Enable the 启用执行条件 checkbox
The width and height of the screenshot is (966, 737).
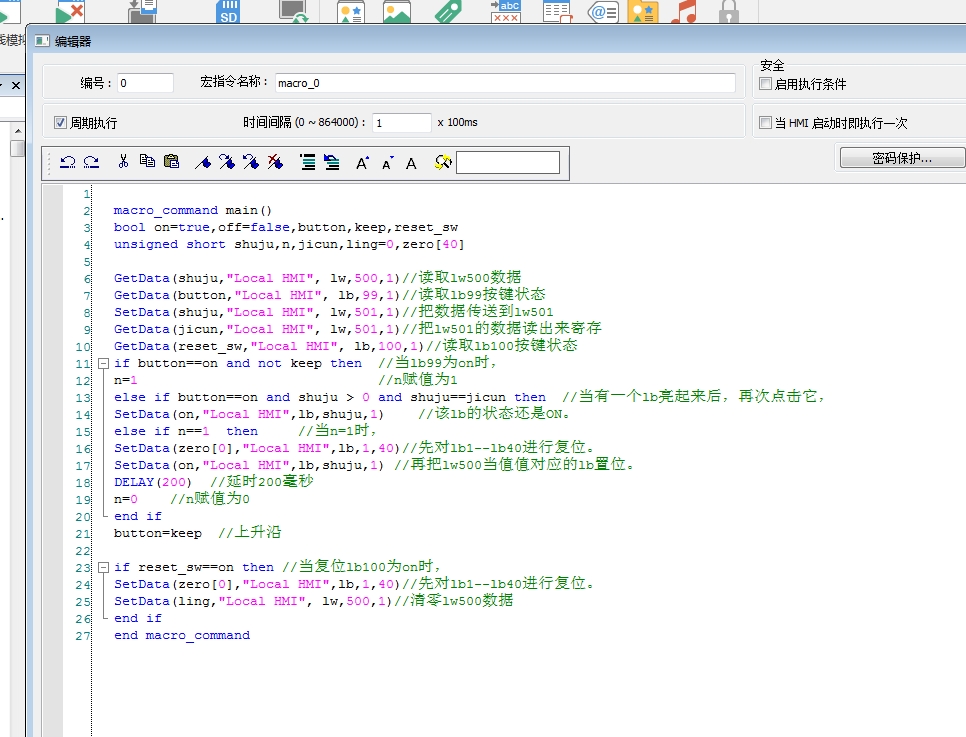766,84
